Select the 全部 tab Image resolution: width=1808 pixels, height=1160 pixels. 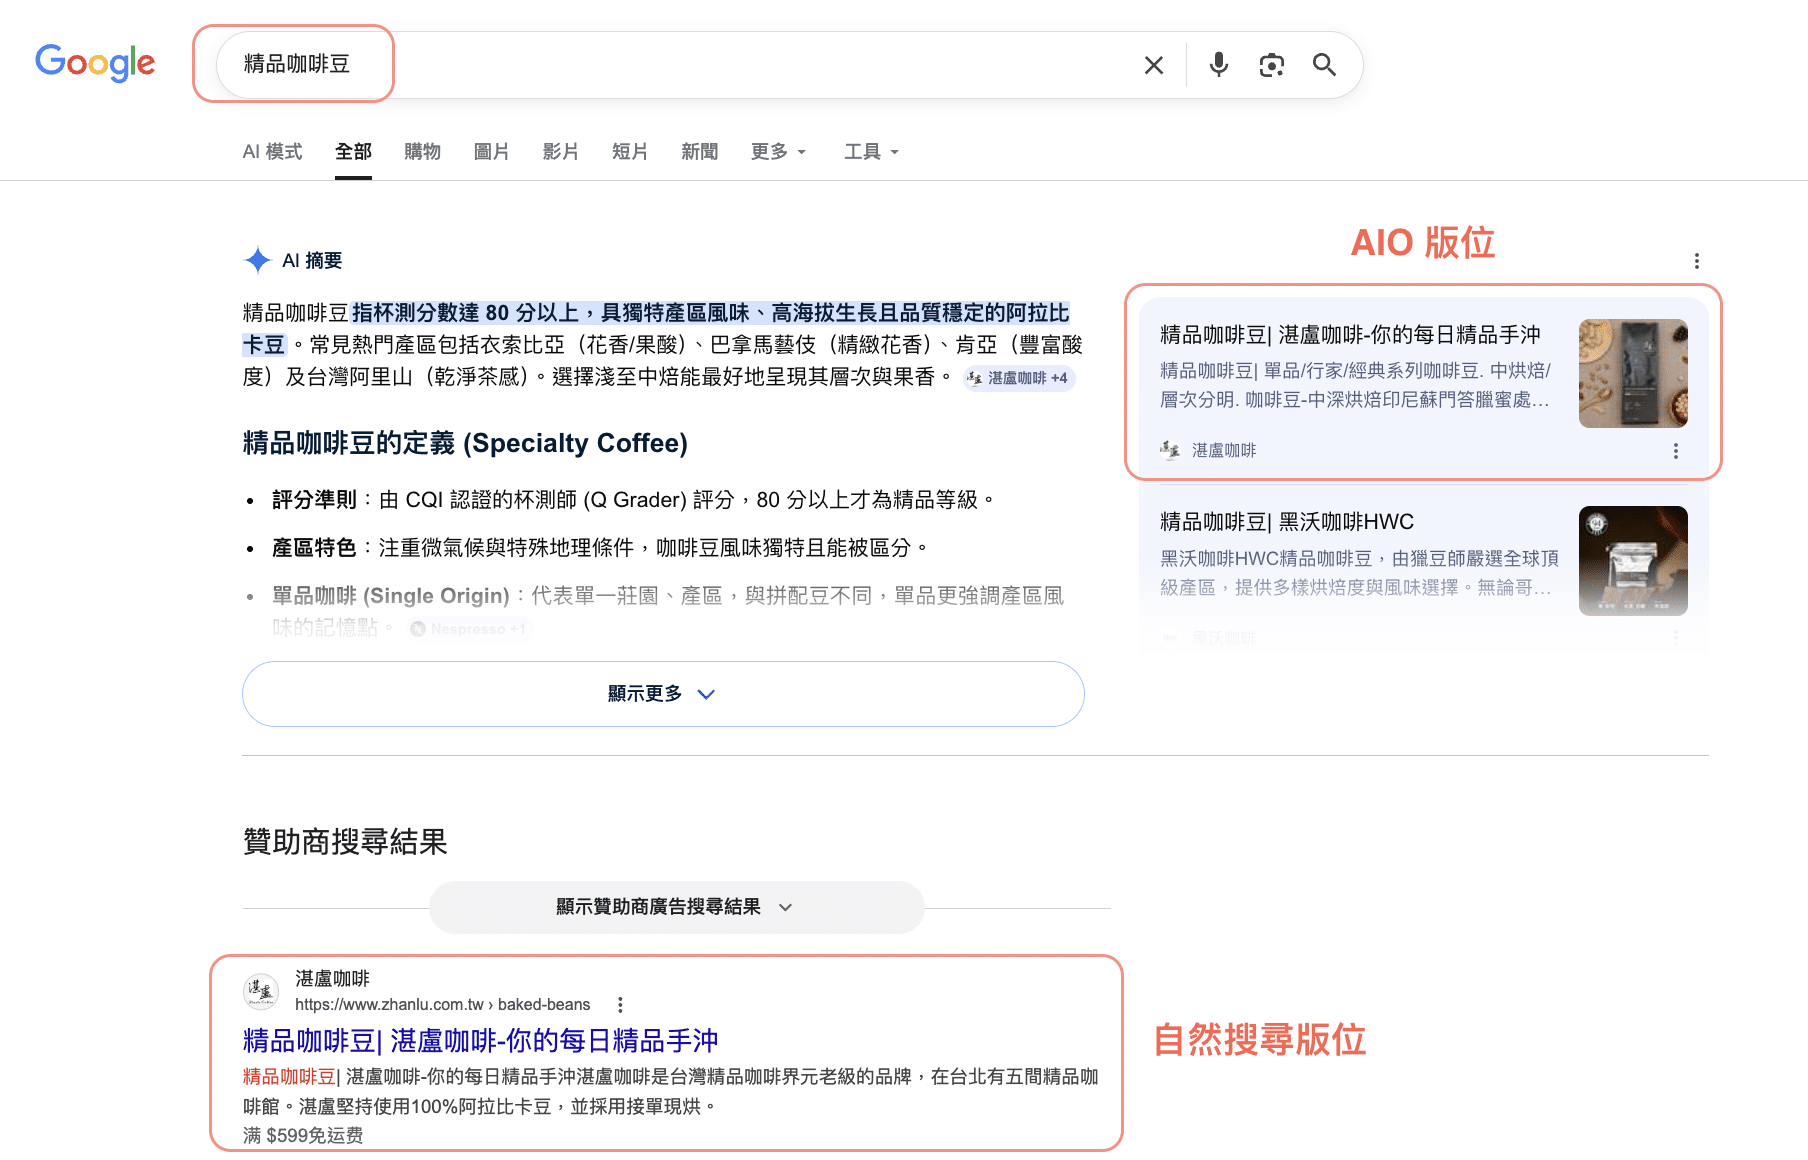(x=353, y=151)
